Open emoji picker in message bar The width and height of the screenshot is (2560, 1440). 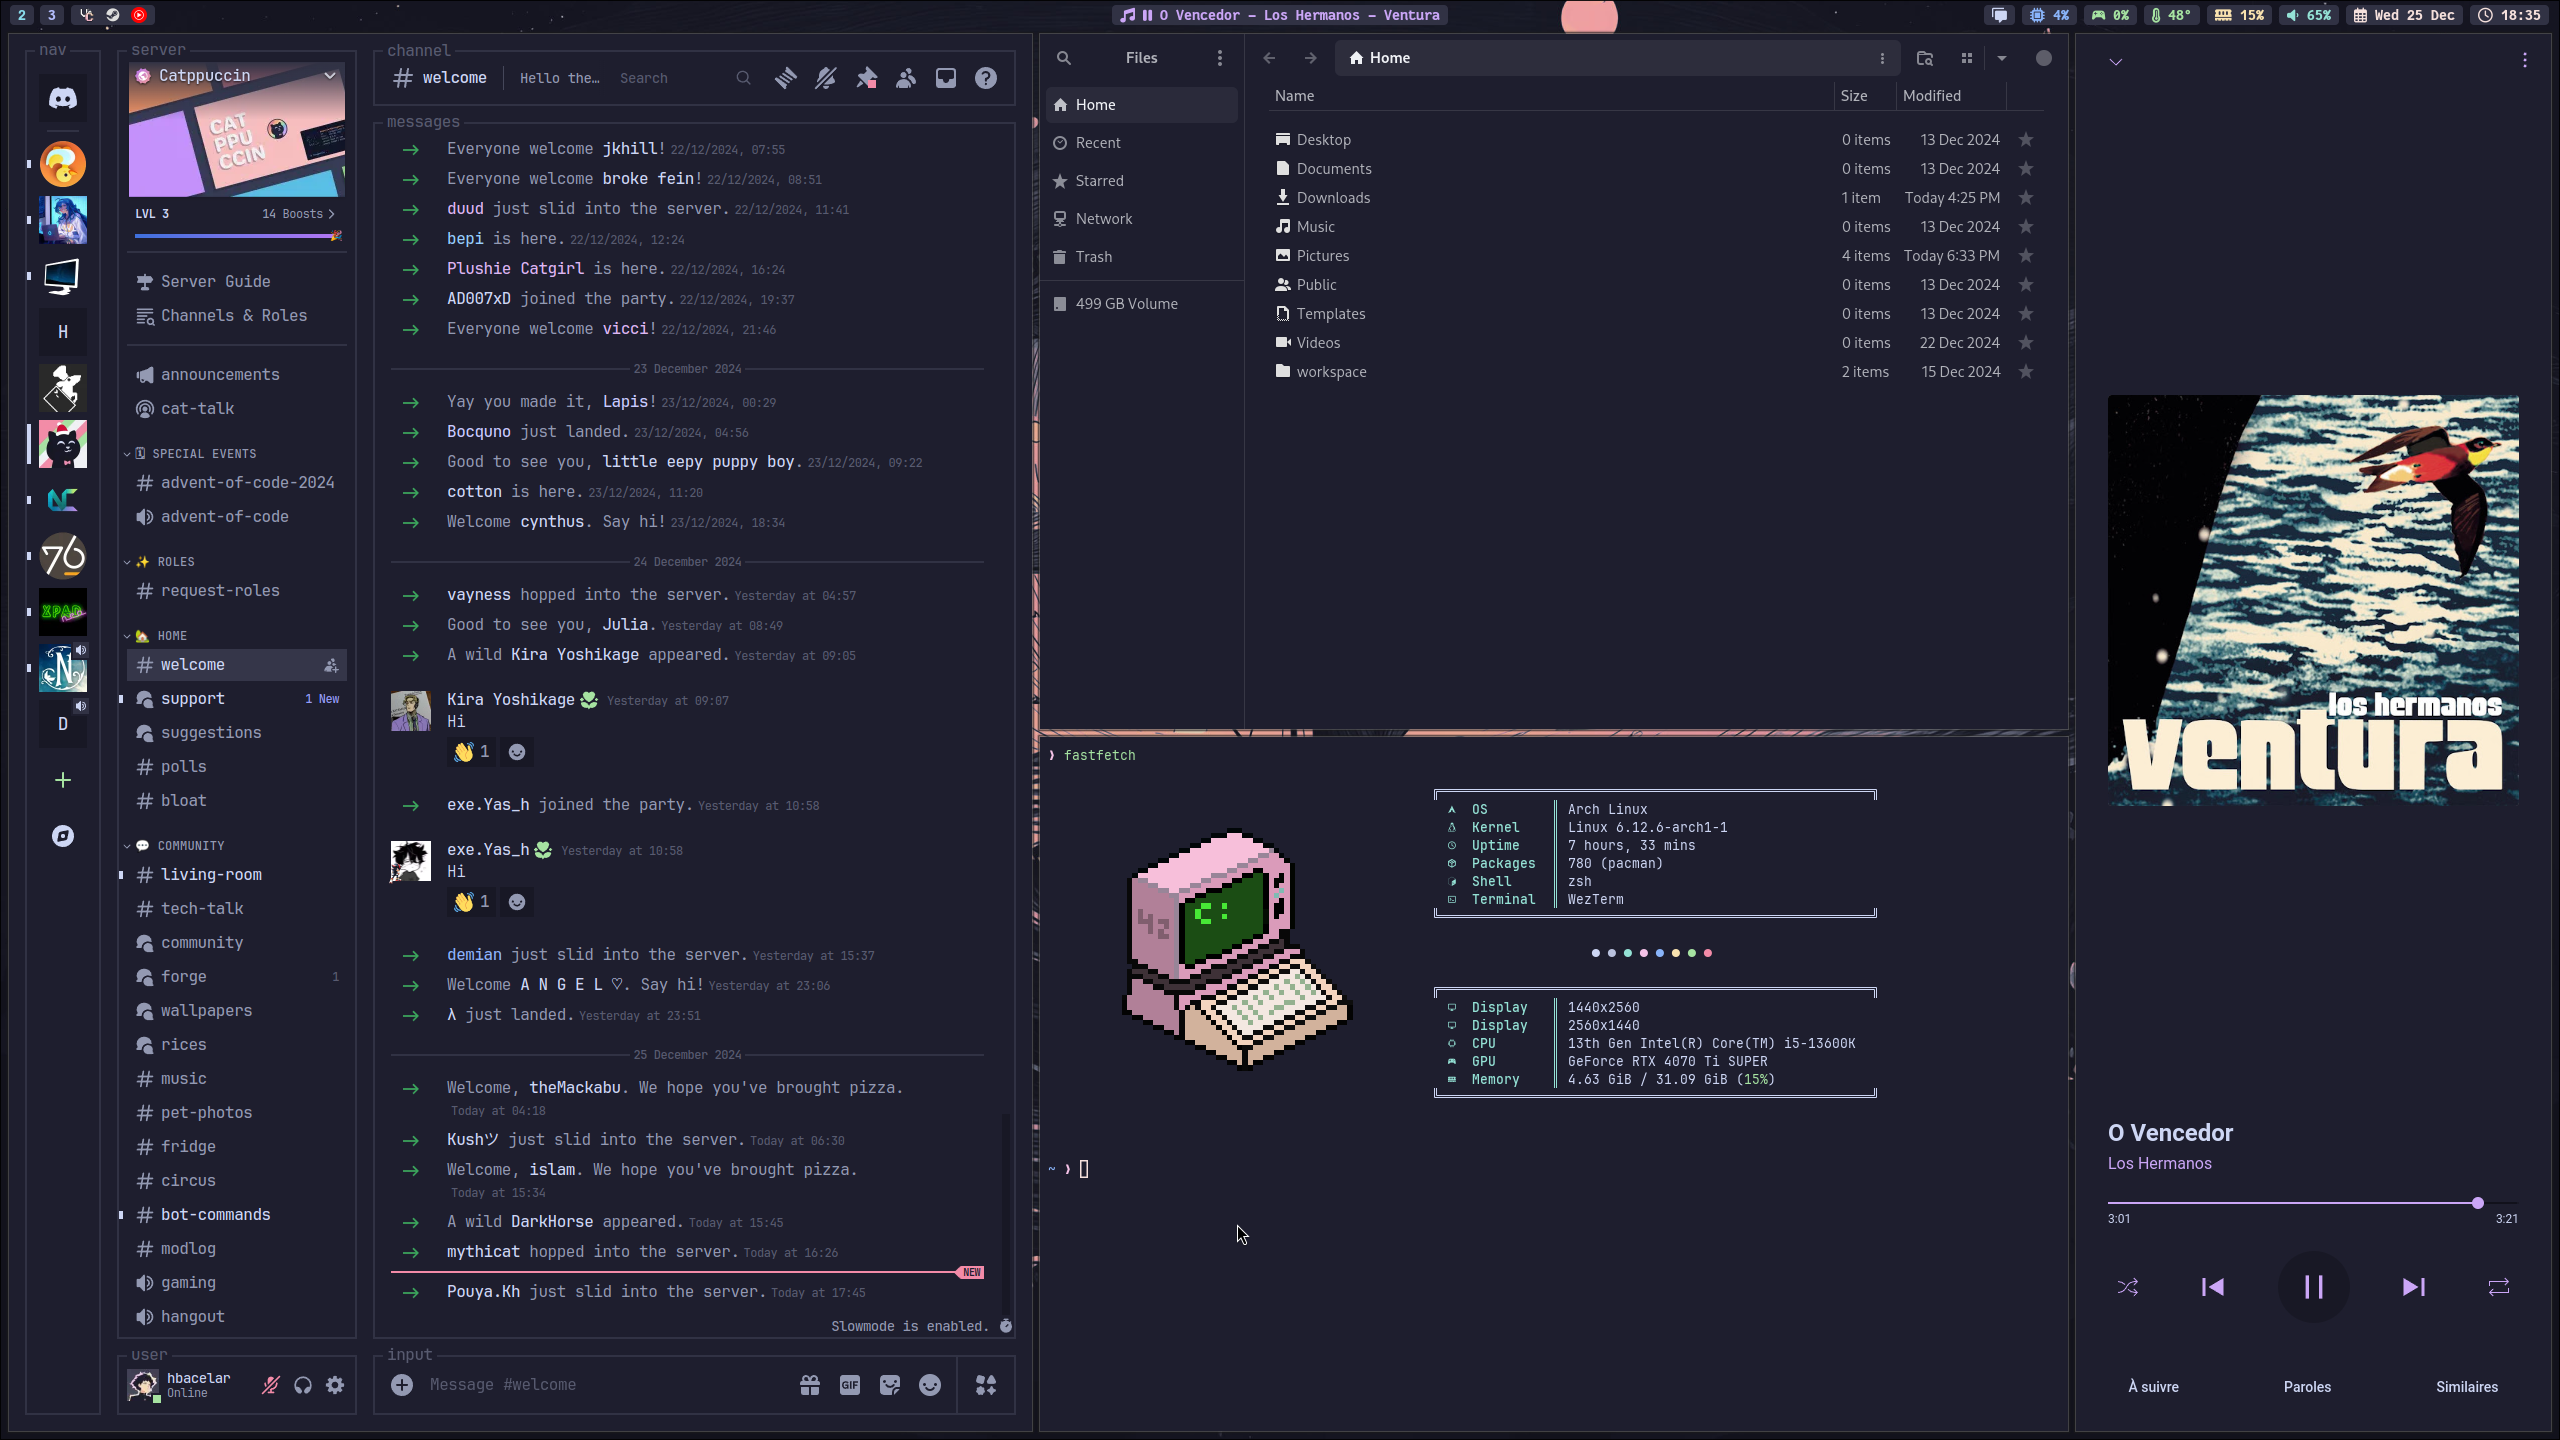(x=930, y=1385)
